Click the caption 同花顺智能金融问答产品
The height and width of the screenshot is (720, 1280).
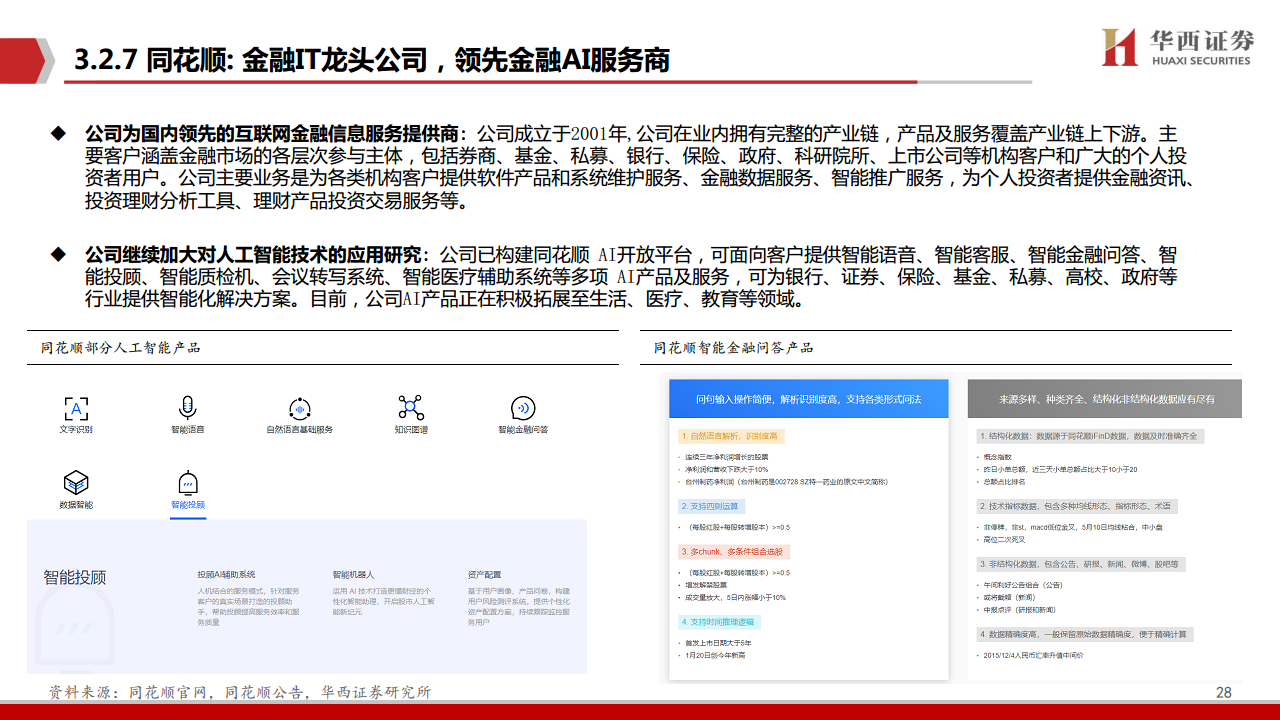coord(734,347)
